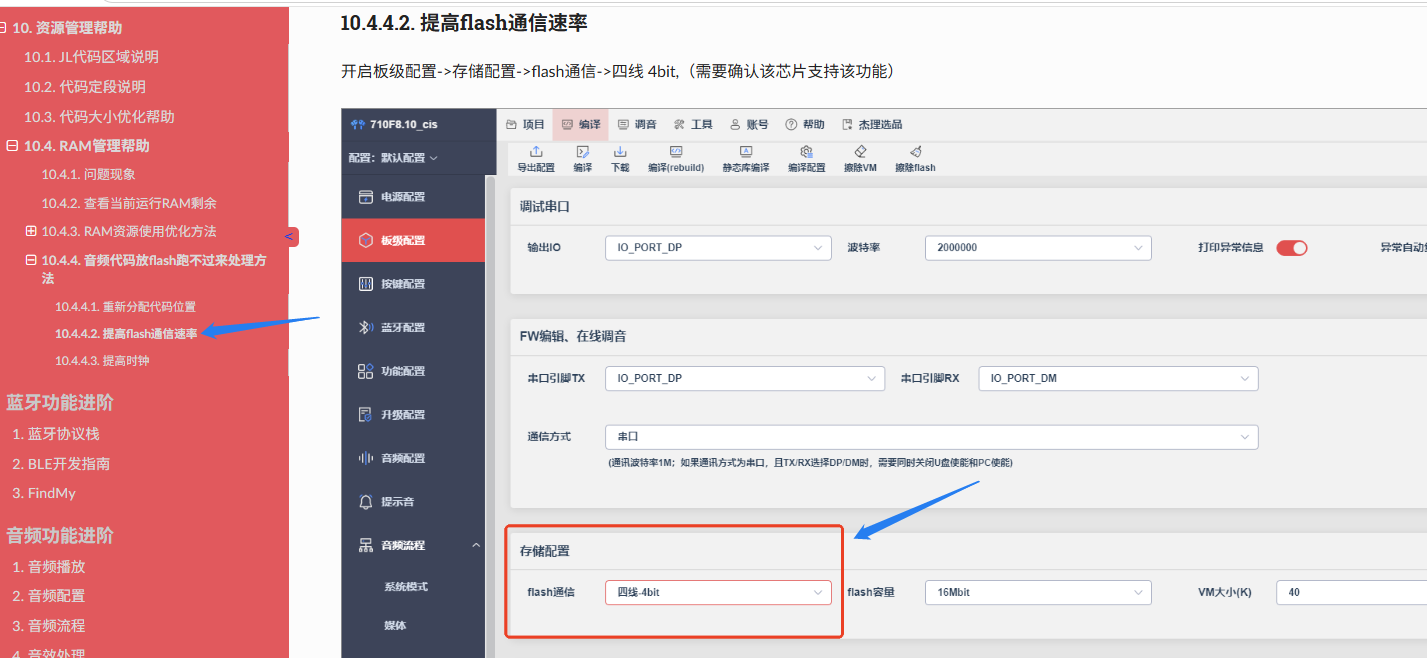Open the flash通信 四线-4bit dropdown
The height and width of the screenshot is (658, 1427).
[x=718, y=592]
